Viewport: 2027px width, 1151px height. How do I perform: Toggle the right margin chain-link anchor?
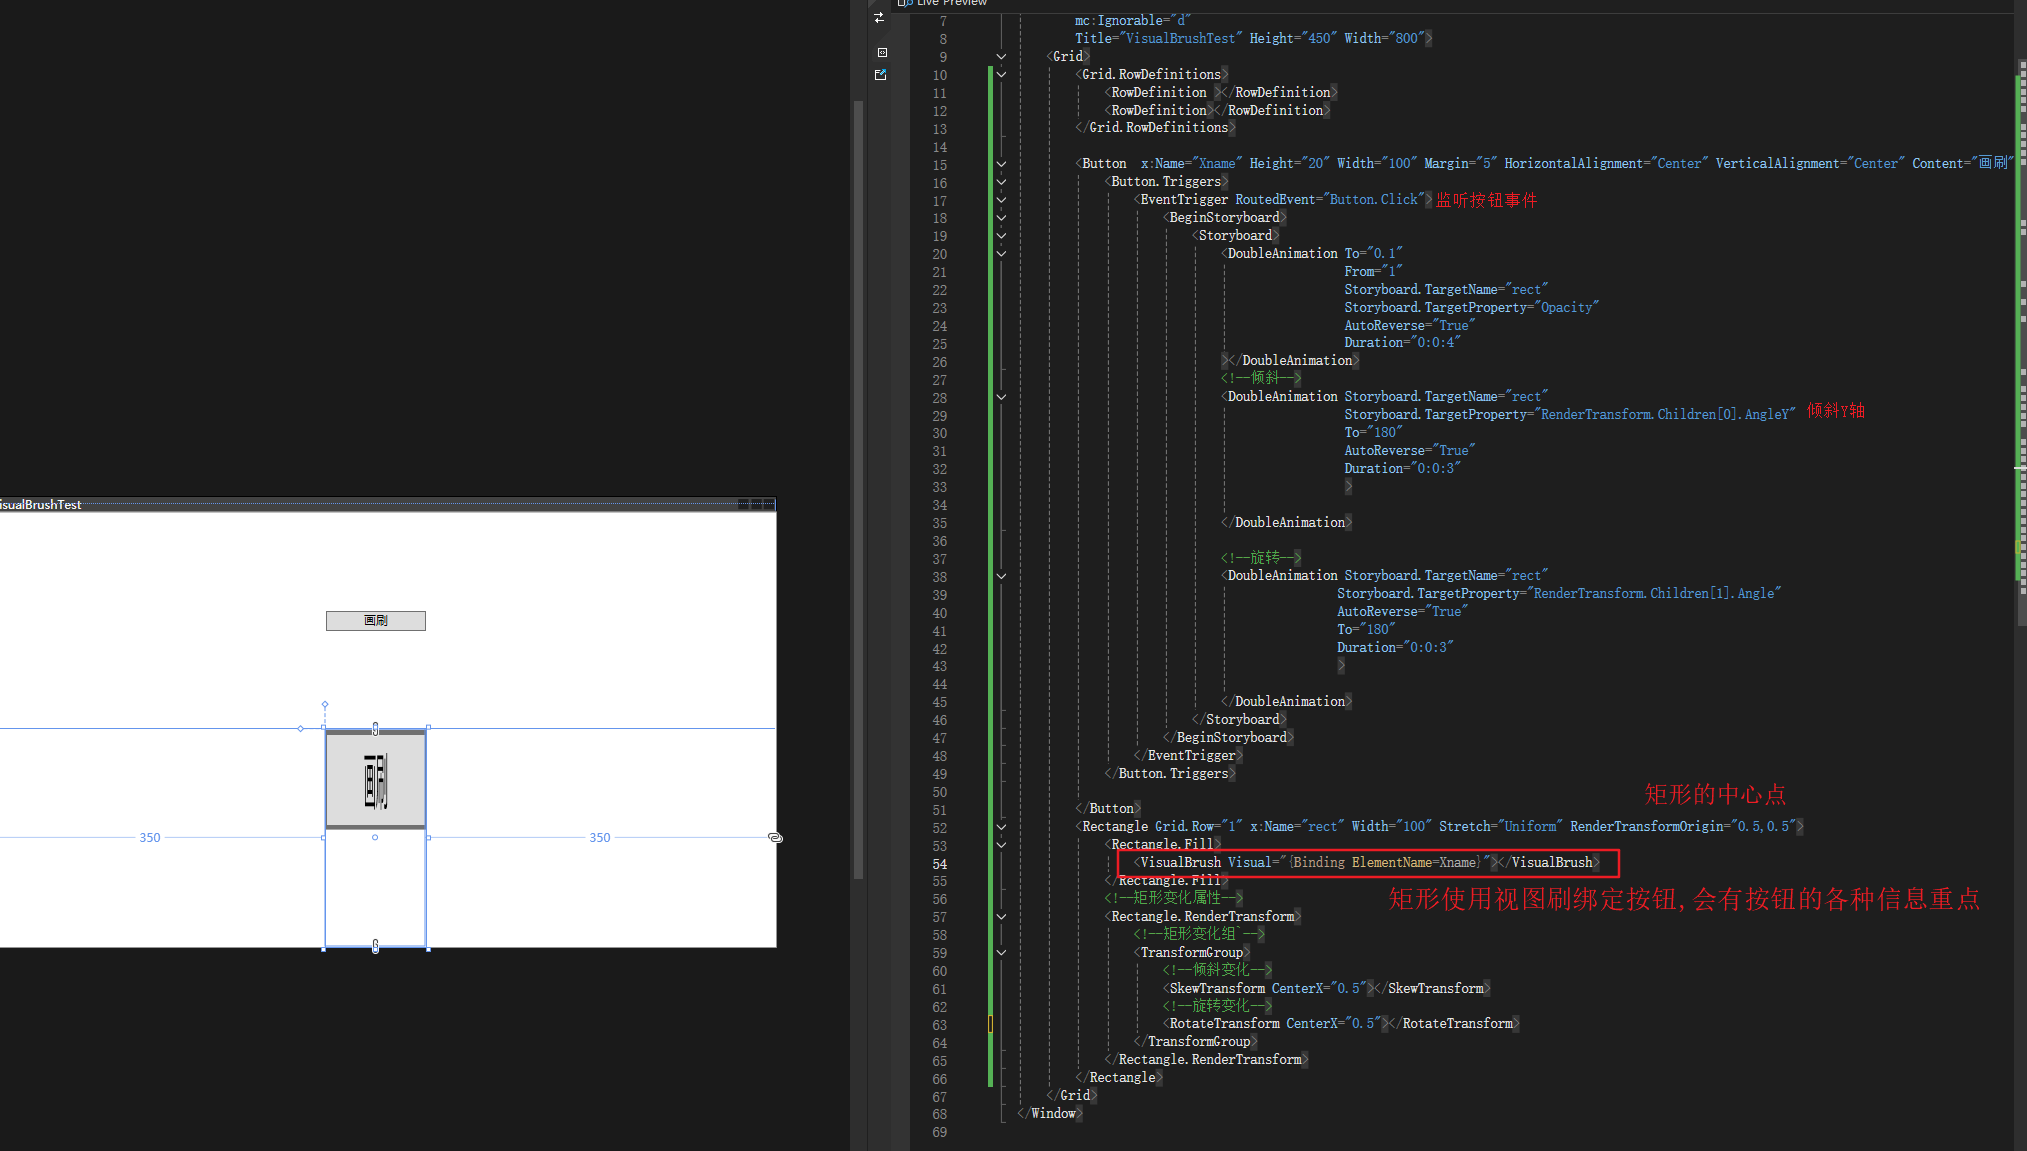(x=775, y=837)
